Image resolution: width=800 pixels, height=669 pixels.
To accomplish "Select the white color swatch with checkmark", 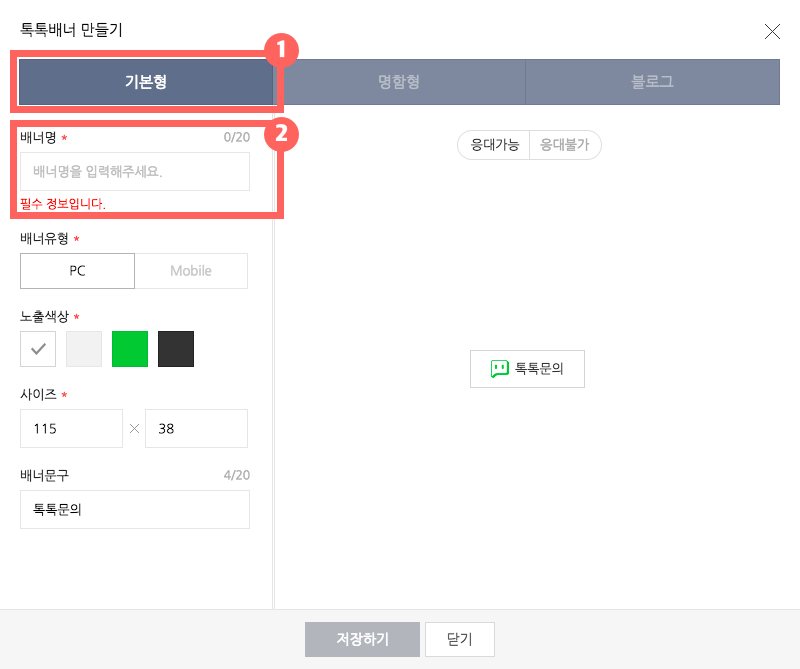I will (x=38, y=349).
